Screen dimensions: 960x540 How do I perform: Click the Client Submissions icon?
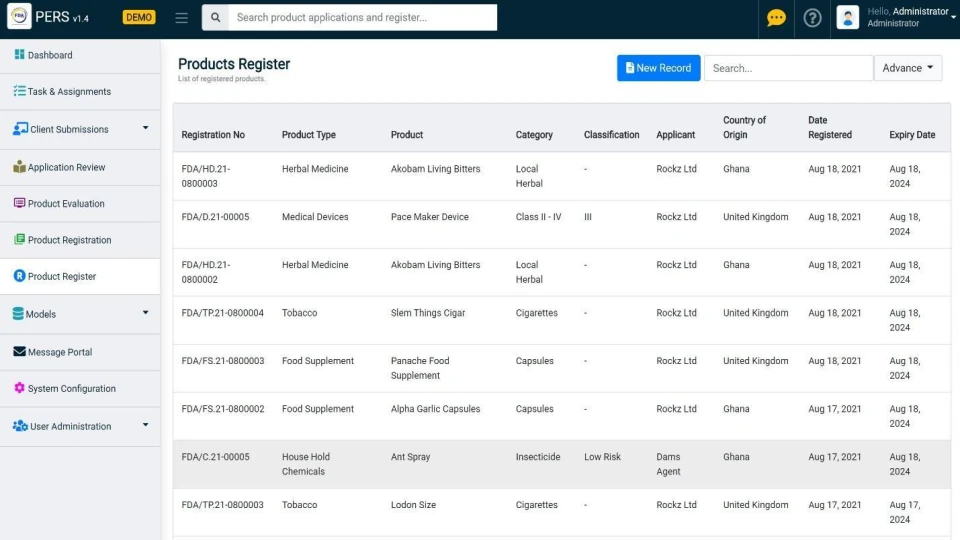coord(20,129)
